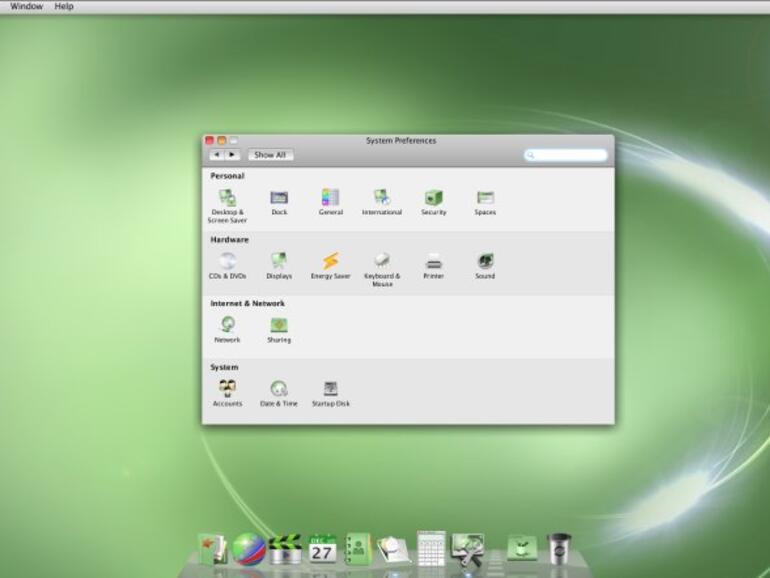Open the Window menu
This screenshot has height=578, width=770.
27,6
